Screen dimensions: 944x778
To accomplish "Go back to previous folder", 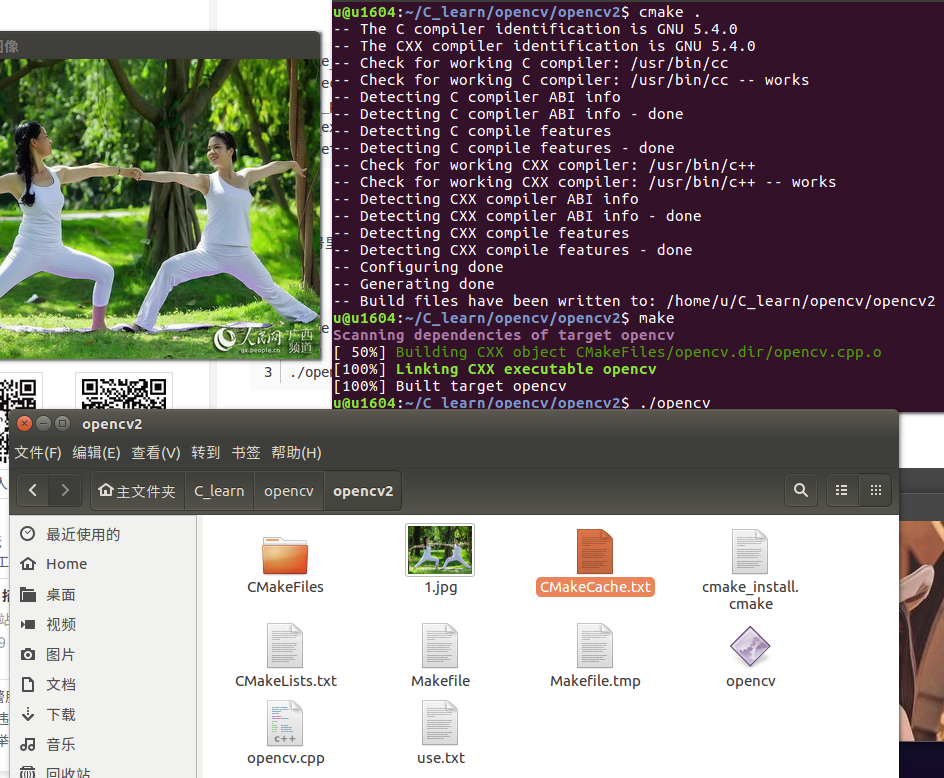I will 33,490.
